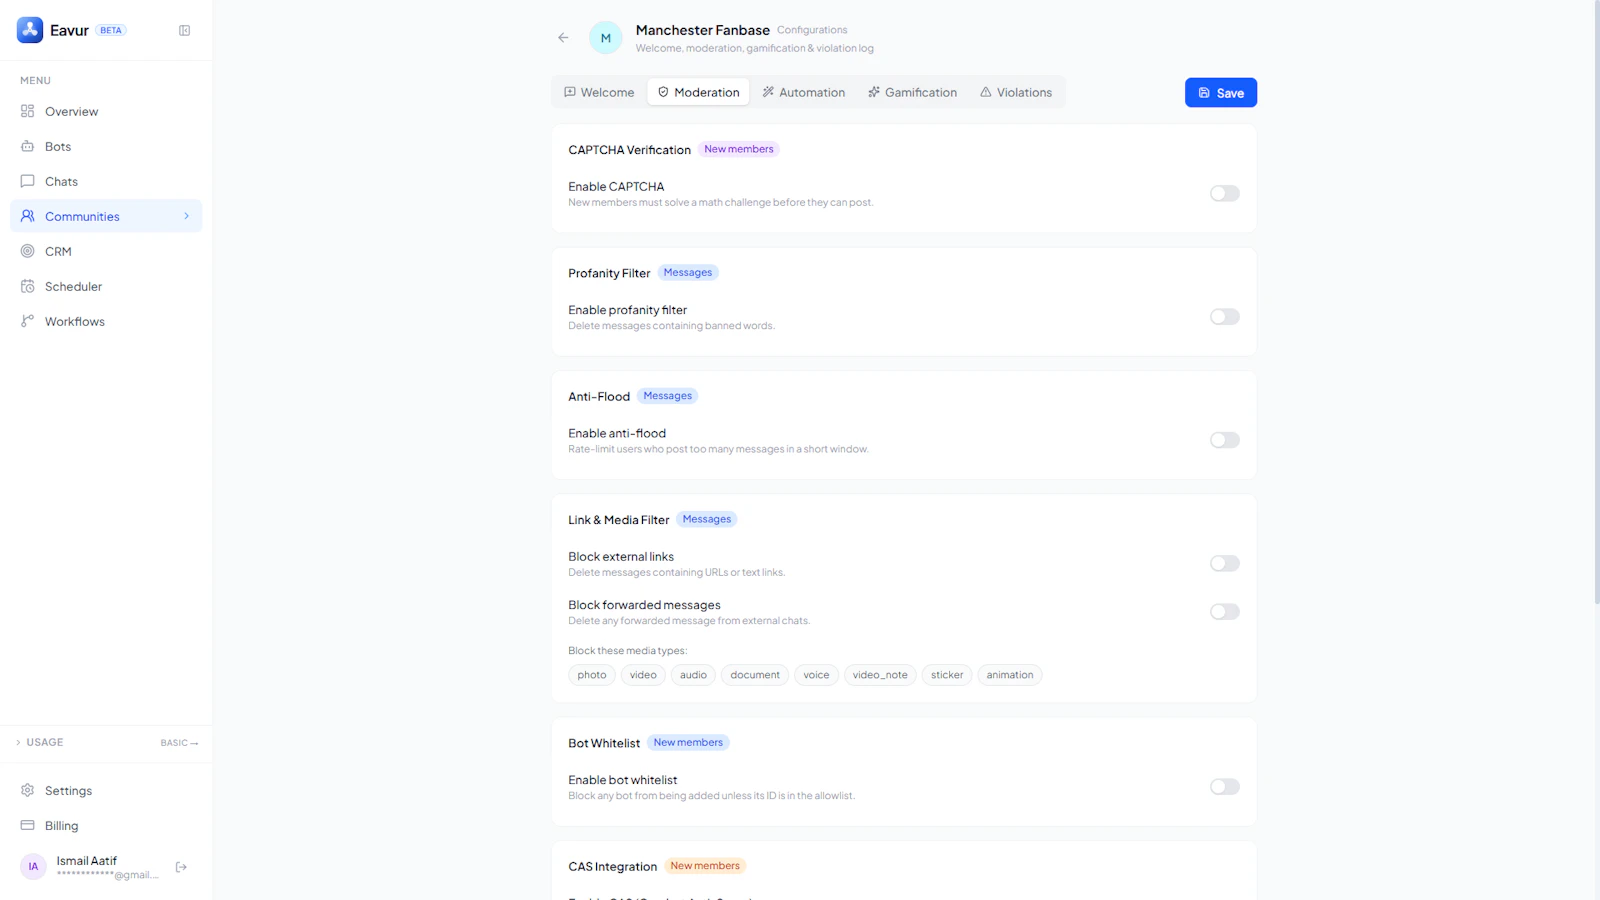Open the Gamification tab
Viewport: 1600px width, 900px height.
coord(912,92)
